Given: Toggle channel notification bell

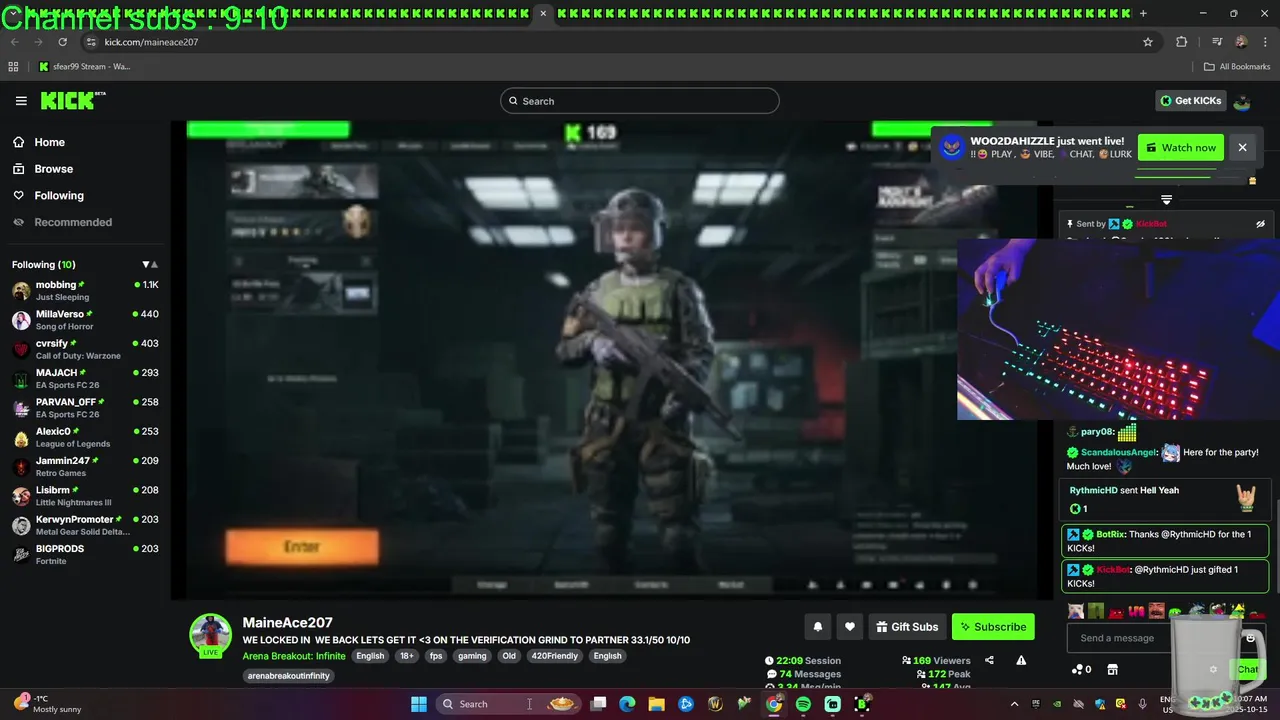Looking at the screenshot, I should click(817, 627).
